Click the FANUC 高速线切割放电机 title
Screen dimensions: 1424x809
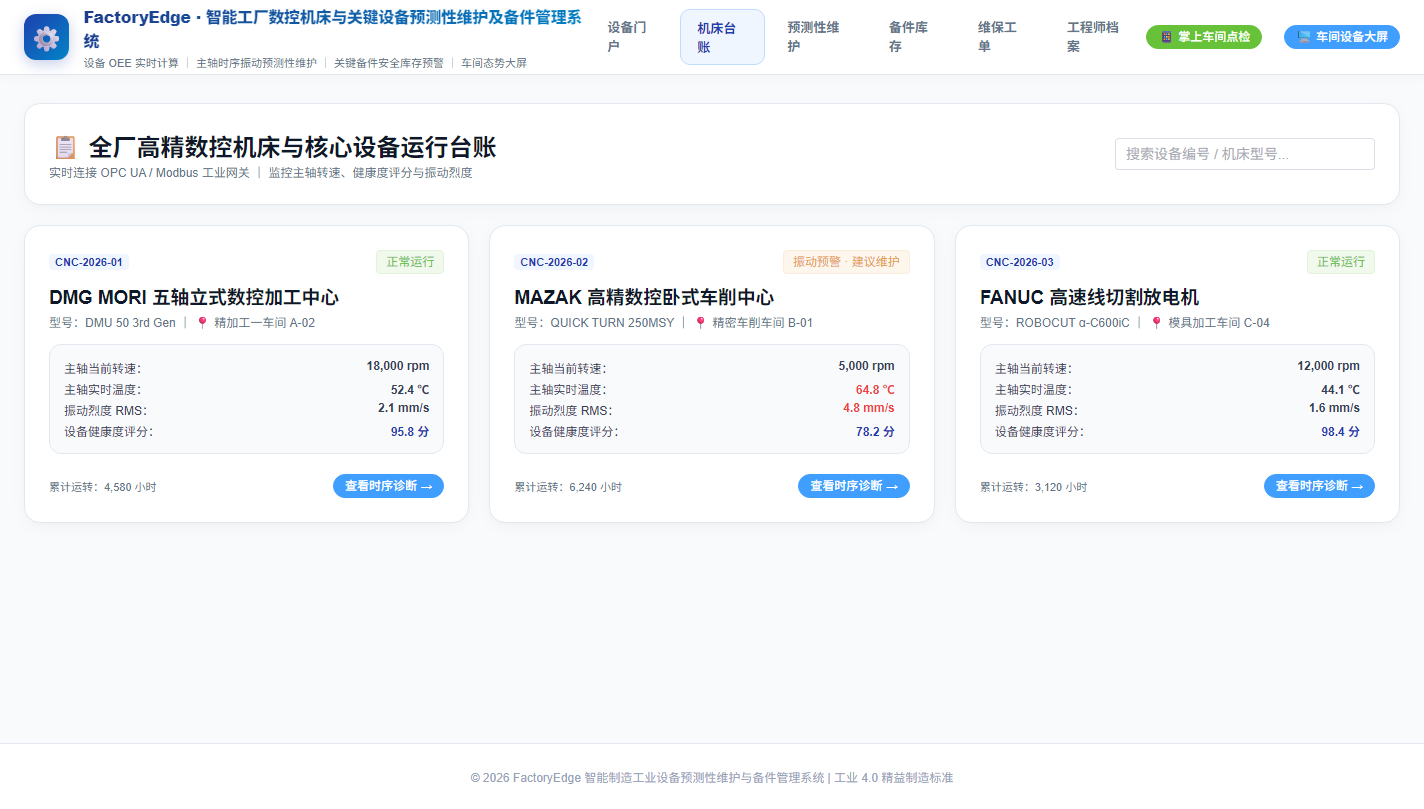[x=1089, y=298]
